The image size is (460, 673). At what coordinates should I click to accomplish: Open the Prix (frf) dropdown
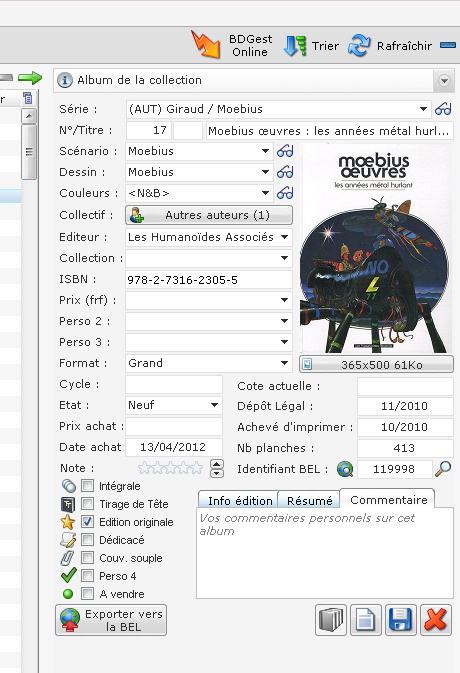point(284,300)
